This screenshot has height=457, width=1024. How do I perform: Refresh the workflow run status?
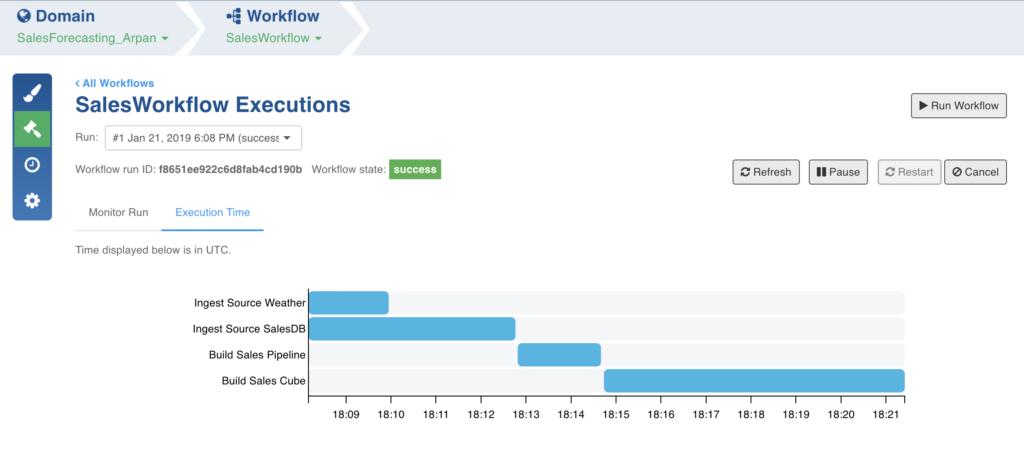(766, 172)
